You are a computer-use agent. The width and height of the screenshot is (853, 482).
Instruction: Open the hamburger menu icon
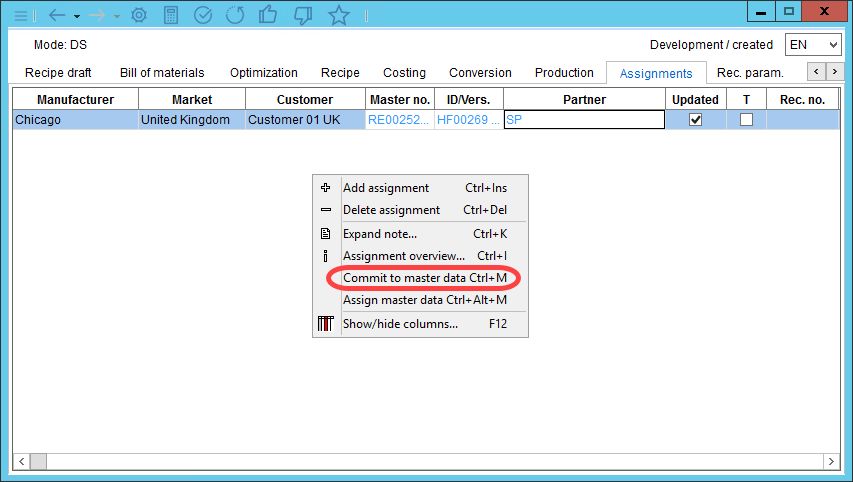[x=21, y=15]
